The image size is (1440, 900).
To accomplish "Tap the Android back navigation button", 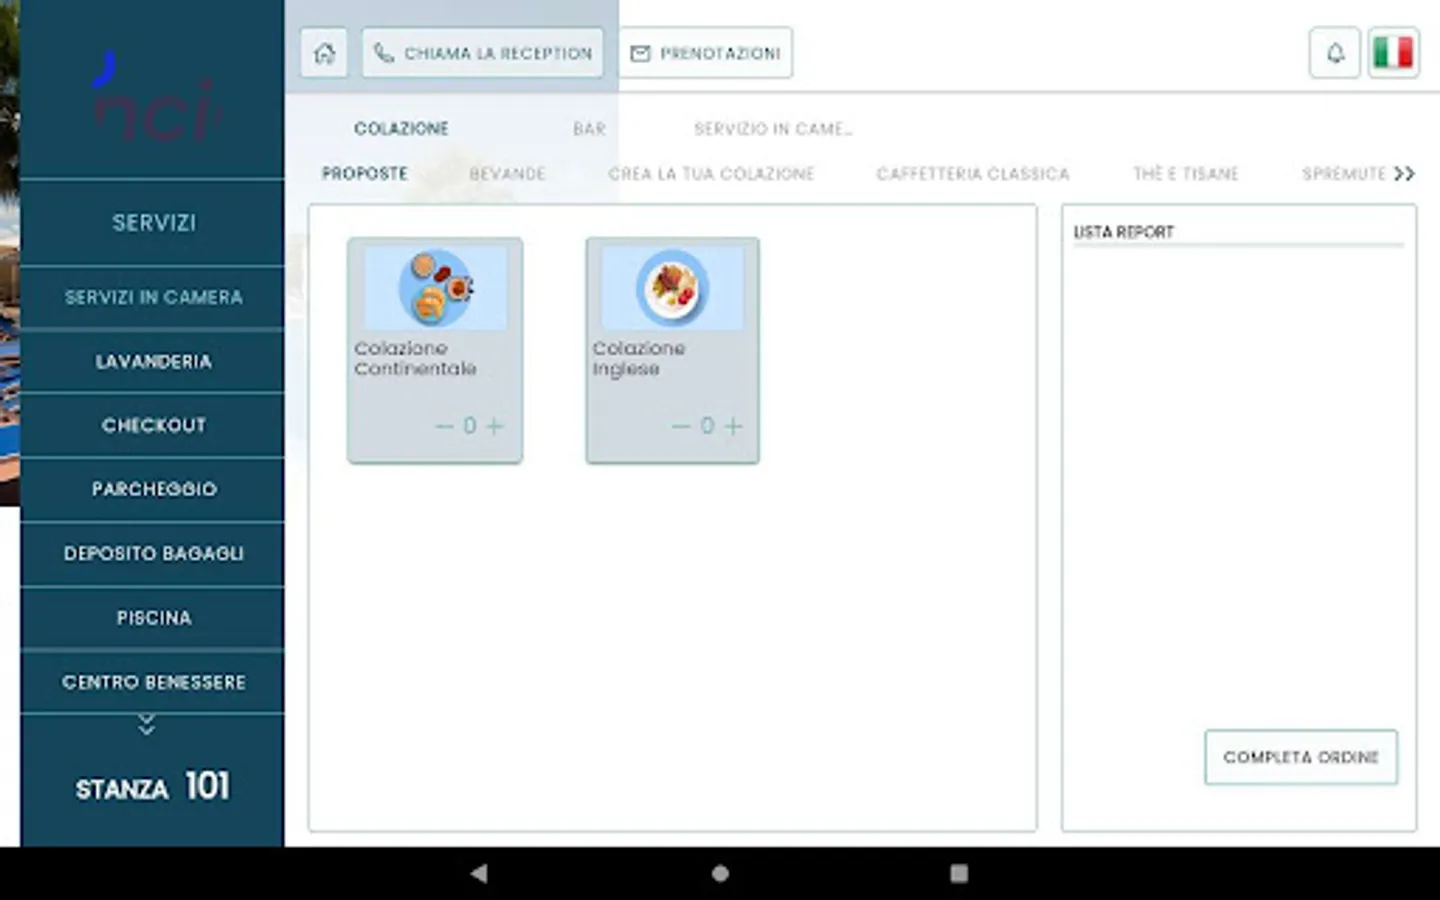I will pyautogui.click(x=479, y=874).
